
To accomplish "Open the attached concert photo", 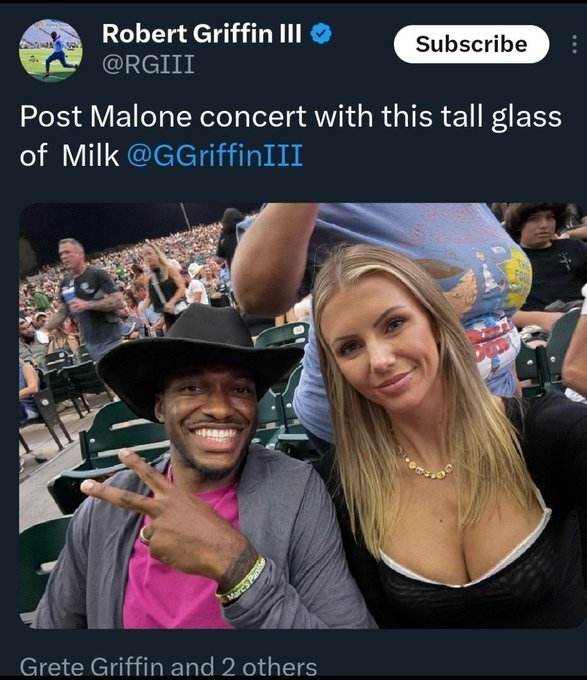I will (303, 415).
